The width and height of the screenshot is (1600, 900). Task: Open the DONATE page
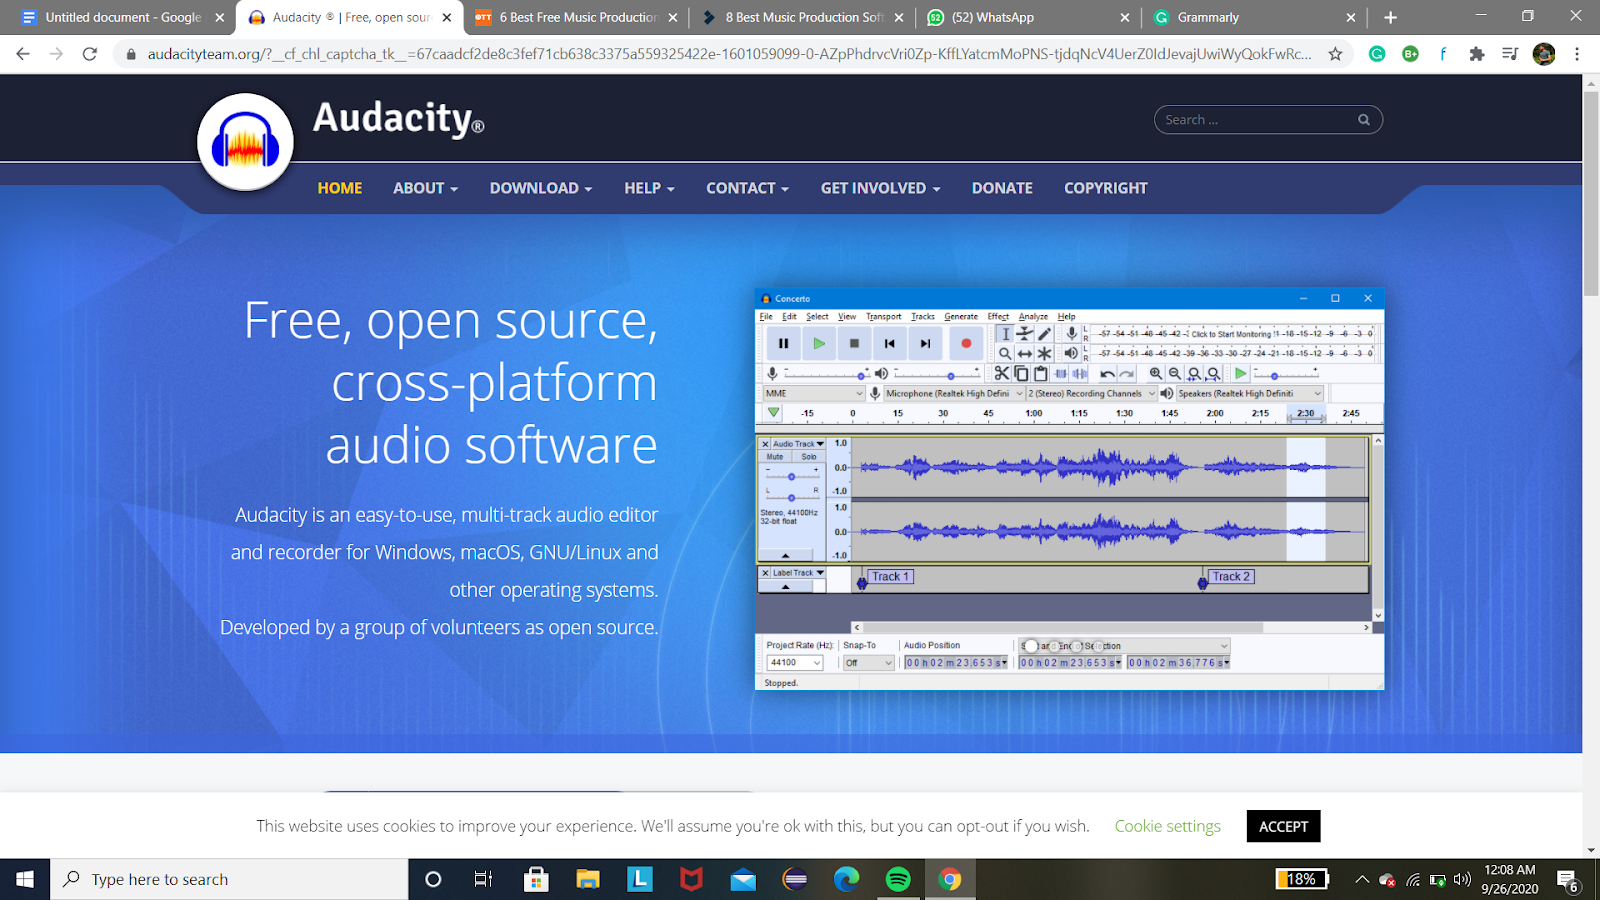coord(1002,188)
